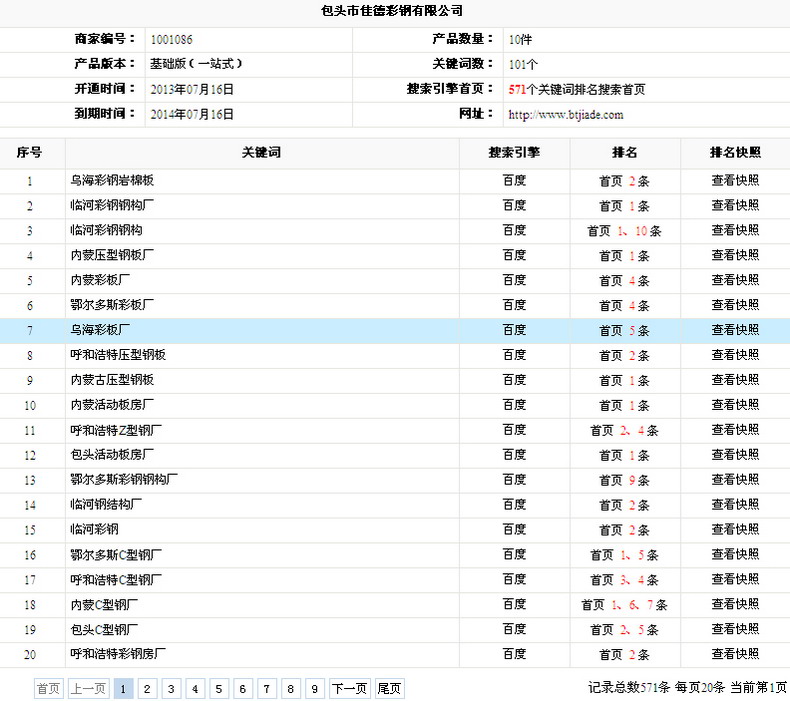Screen dimensions: 790x701
Task: Open page 6 in pagination
Action: [243, 688]
